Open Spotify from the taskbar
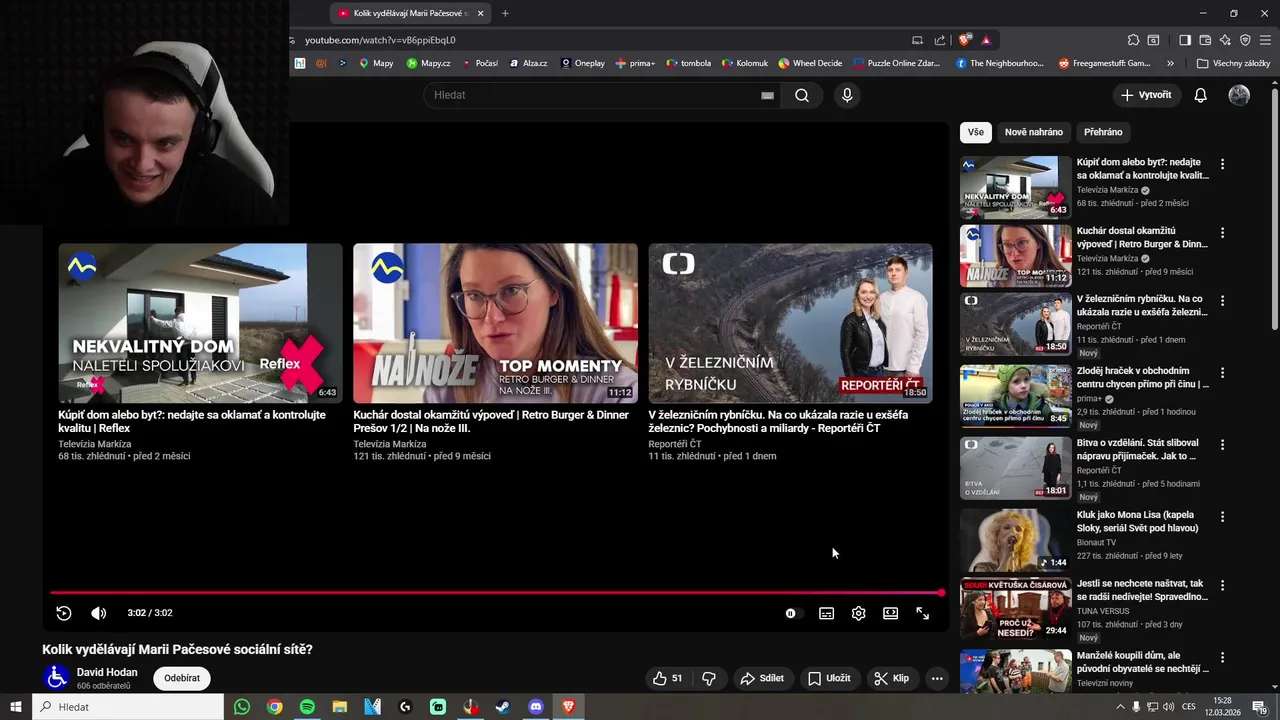Screen dimensions: 1280x720 click(x=307, y=707)
